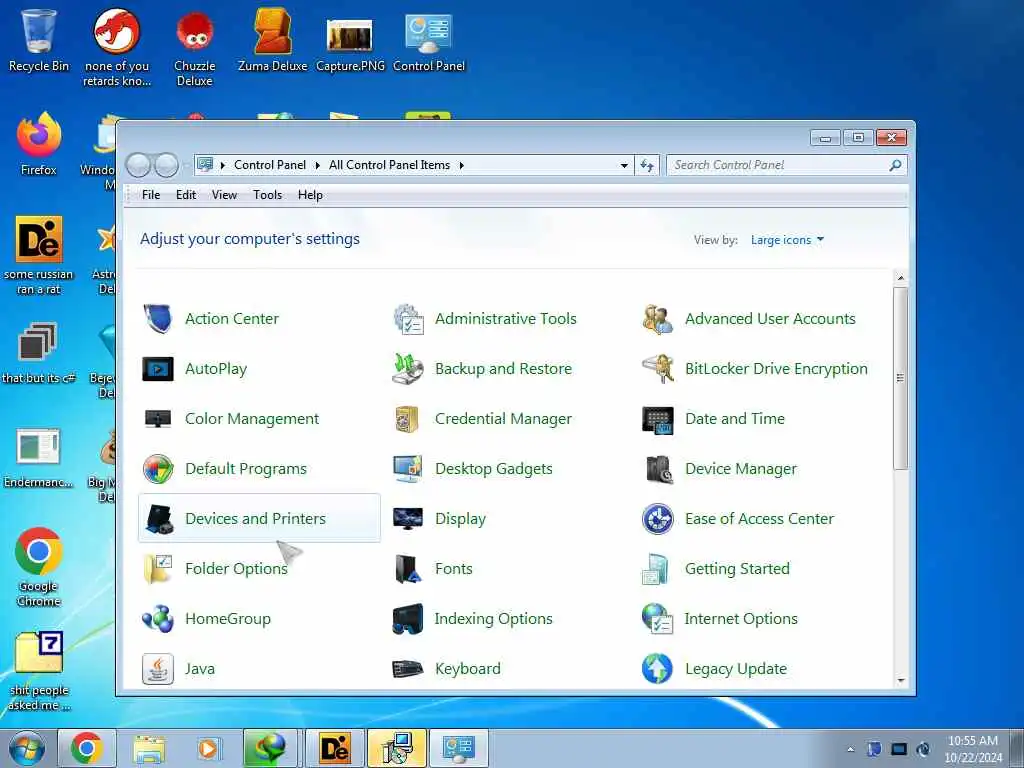Click the Internet Options text link
The width and height of the screenshot is (1024, 768).
(741, 618)
